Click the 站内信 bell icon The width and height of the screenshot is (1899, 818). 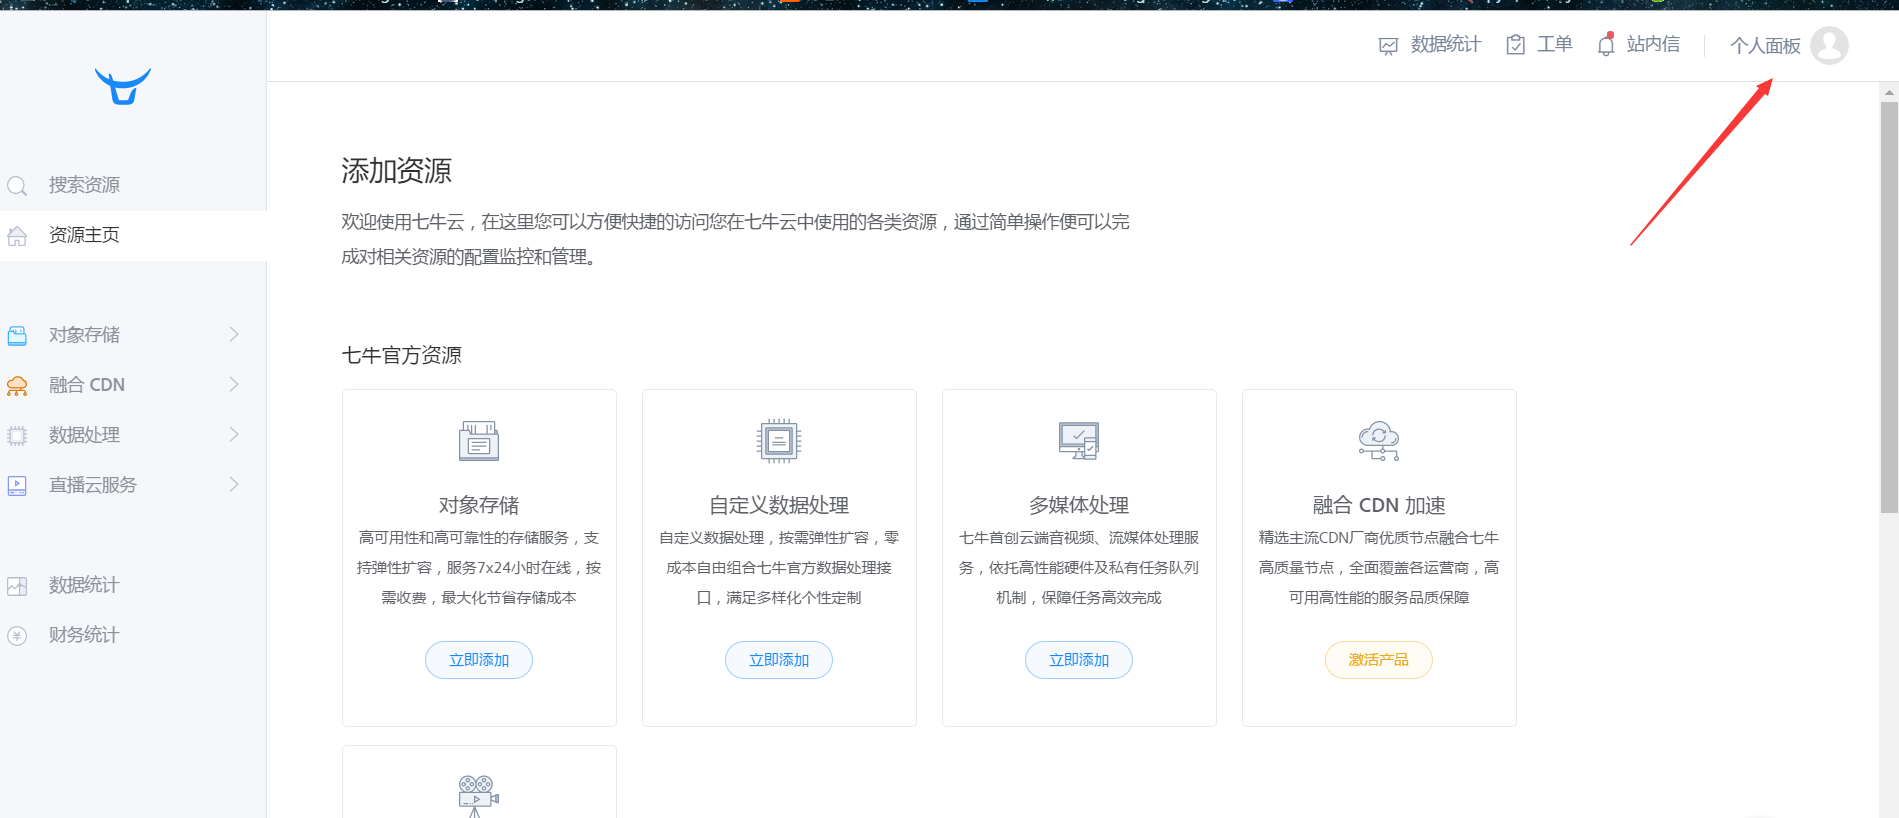coord(1606,45)
